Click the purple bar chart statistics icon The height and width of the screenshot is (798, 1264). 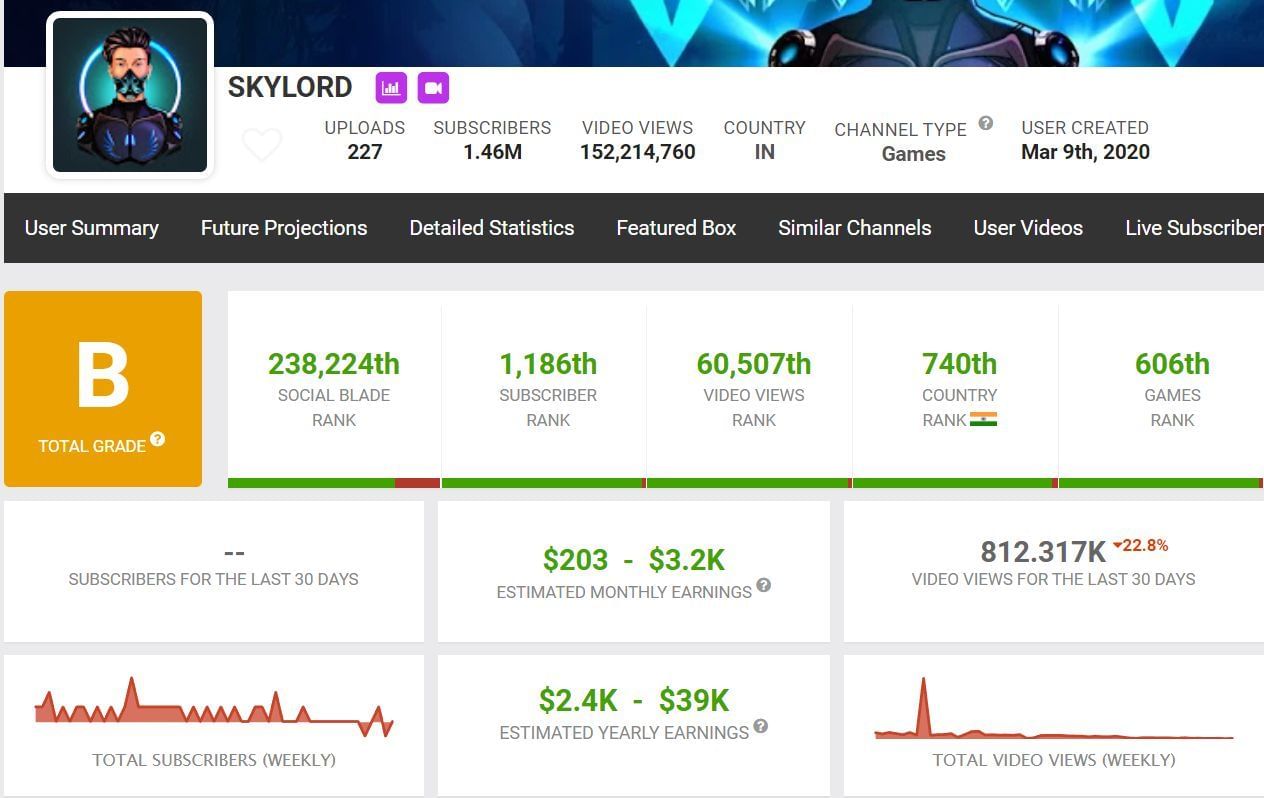click(391, 88)
